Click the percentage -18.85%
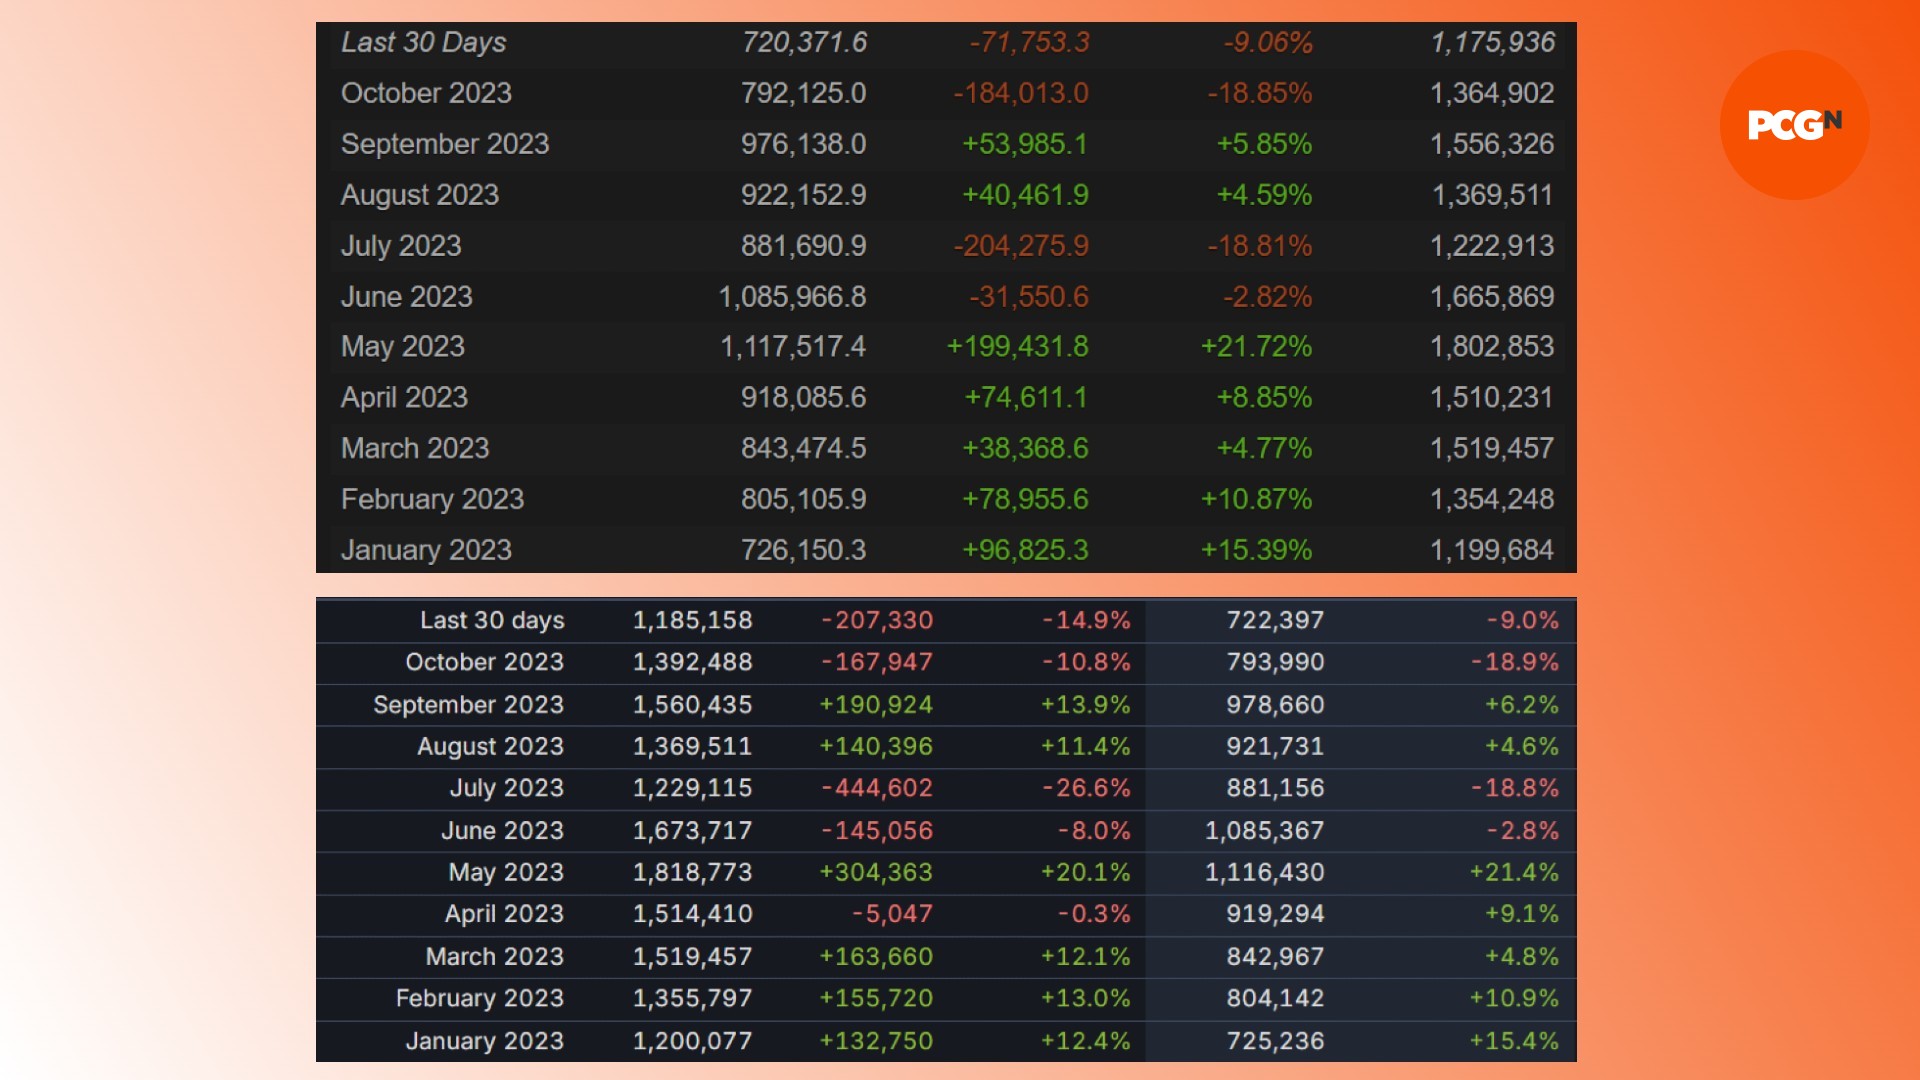The height and width of the screenshot is (1080, 1920). [x=1260, y=93]
